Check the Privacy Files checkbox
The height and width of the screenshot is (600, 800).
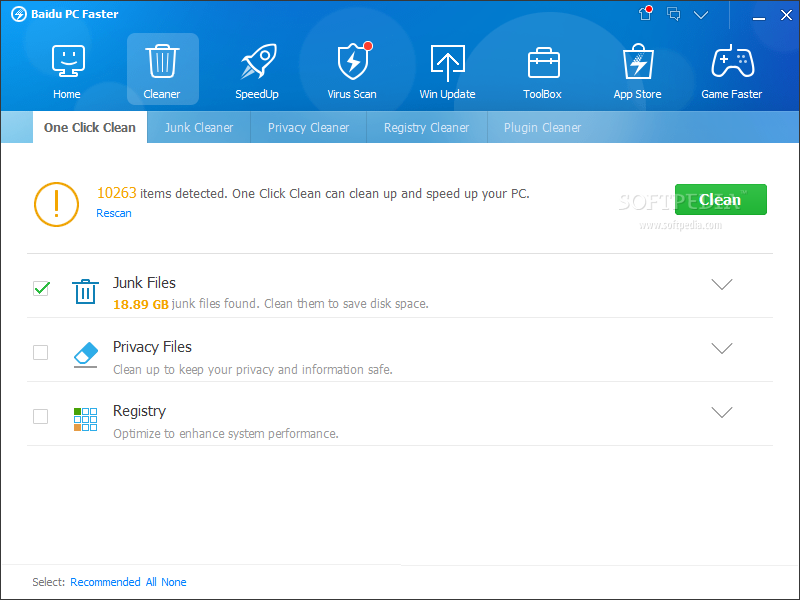(x=40, y=352)
